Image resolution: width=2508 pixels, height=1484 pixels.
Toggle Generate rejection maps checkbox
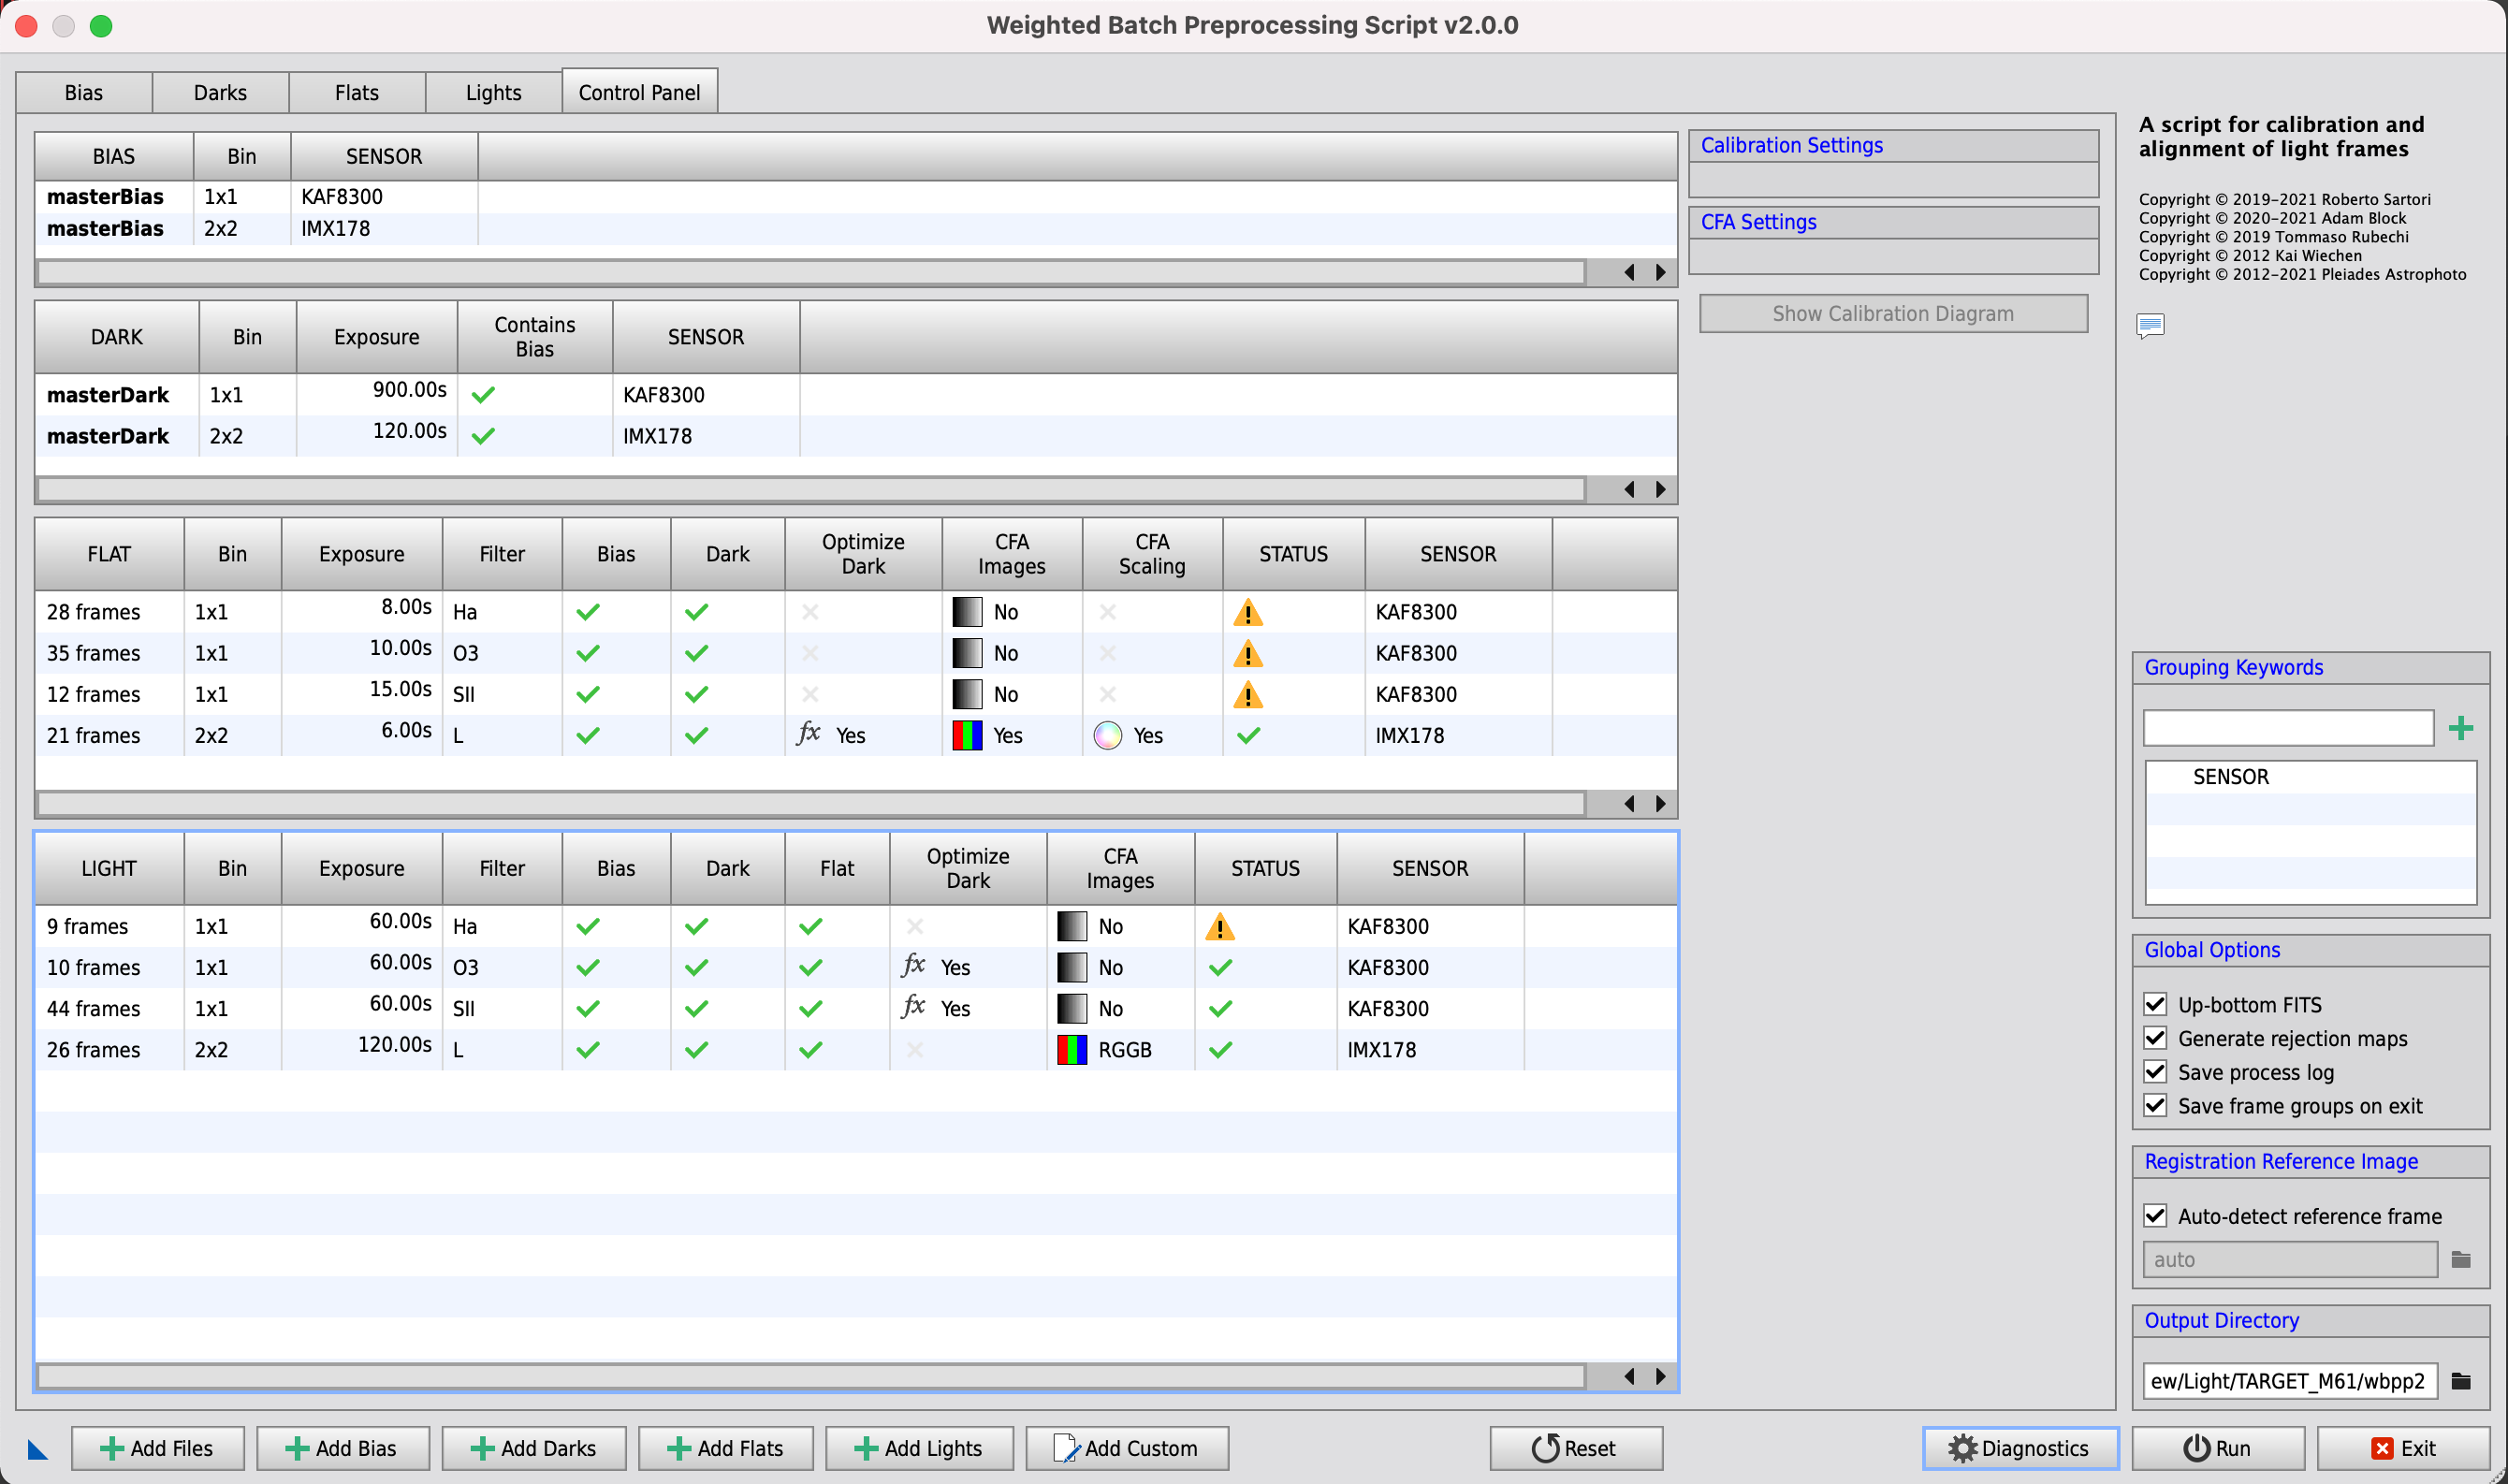click(x=2156, y=1038)
